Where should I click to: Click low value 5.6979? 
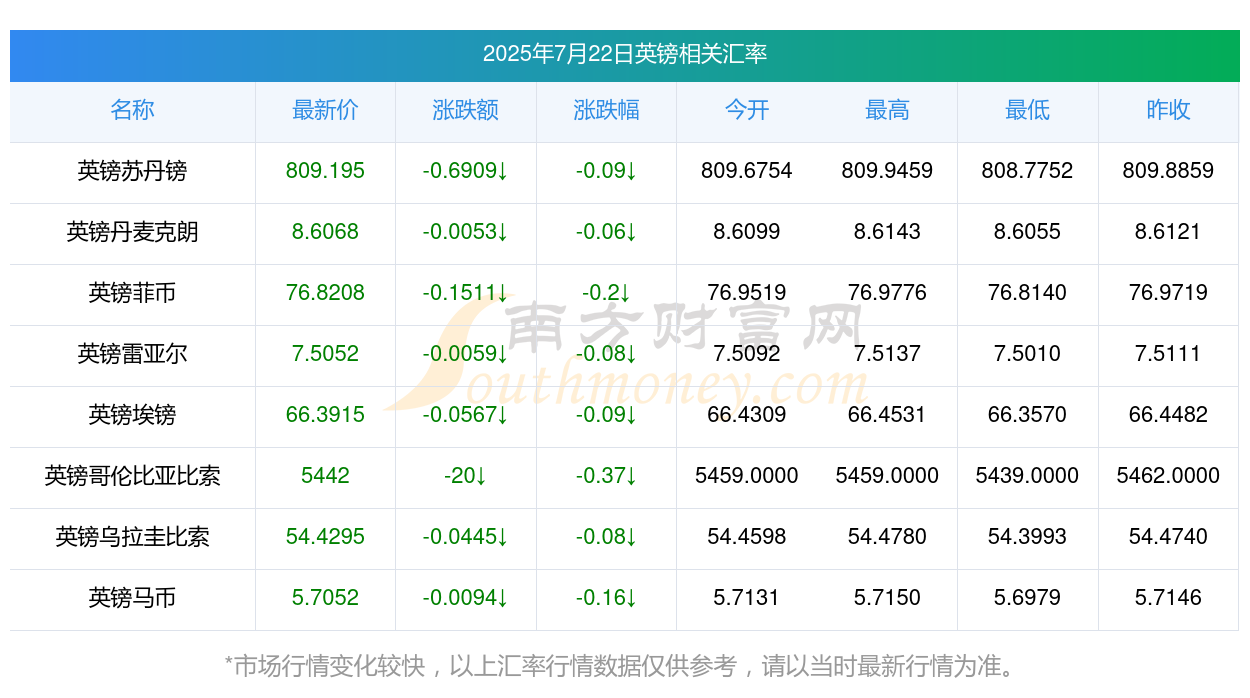coord(1027,598)
